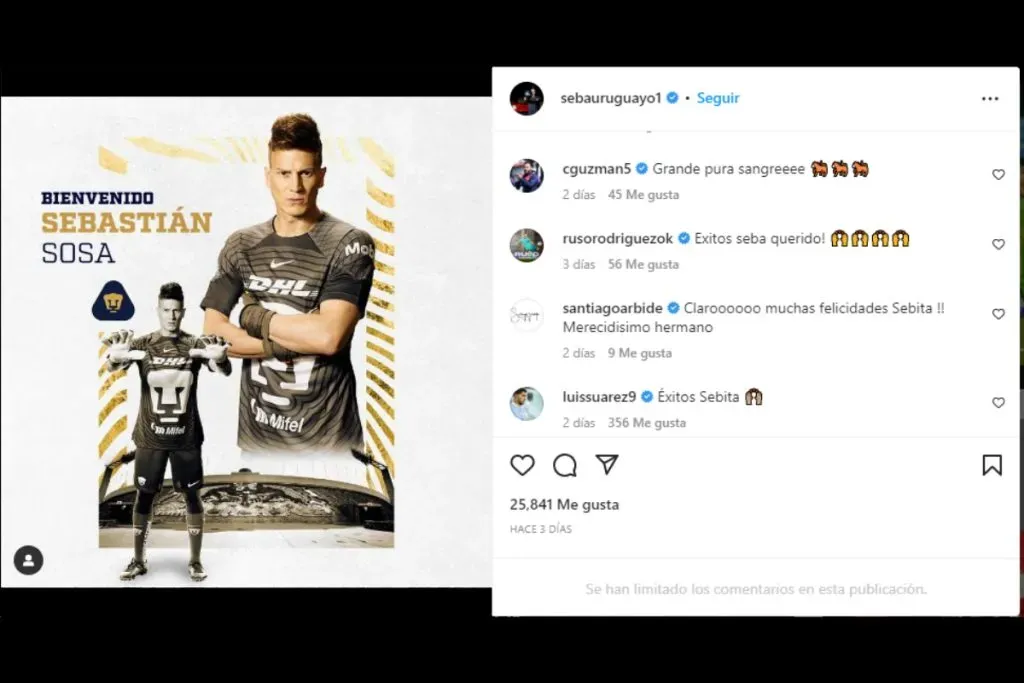This screenshot has width=1024, height=683.
Task: View likes on luissuarez9's comment
Action: point(647,422)
